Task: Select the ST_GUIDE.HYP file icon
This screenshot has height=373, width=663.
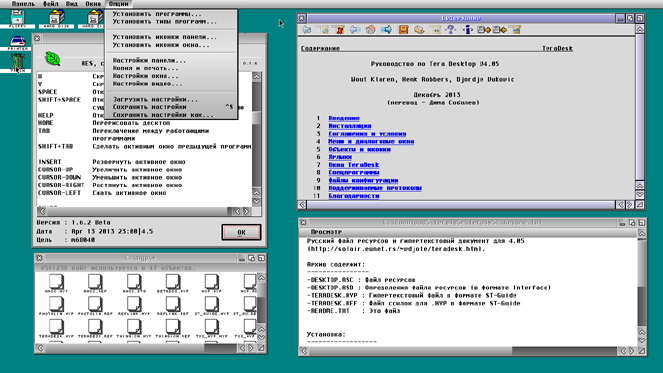Action: click(x=211, y=306)
